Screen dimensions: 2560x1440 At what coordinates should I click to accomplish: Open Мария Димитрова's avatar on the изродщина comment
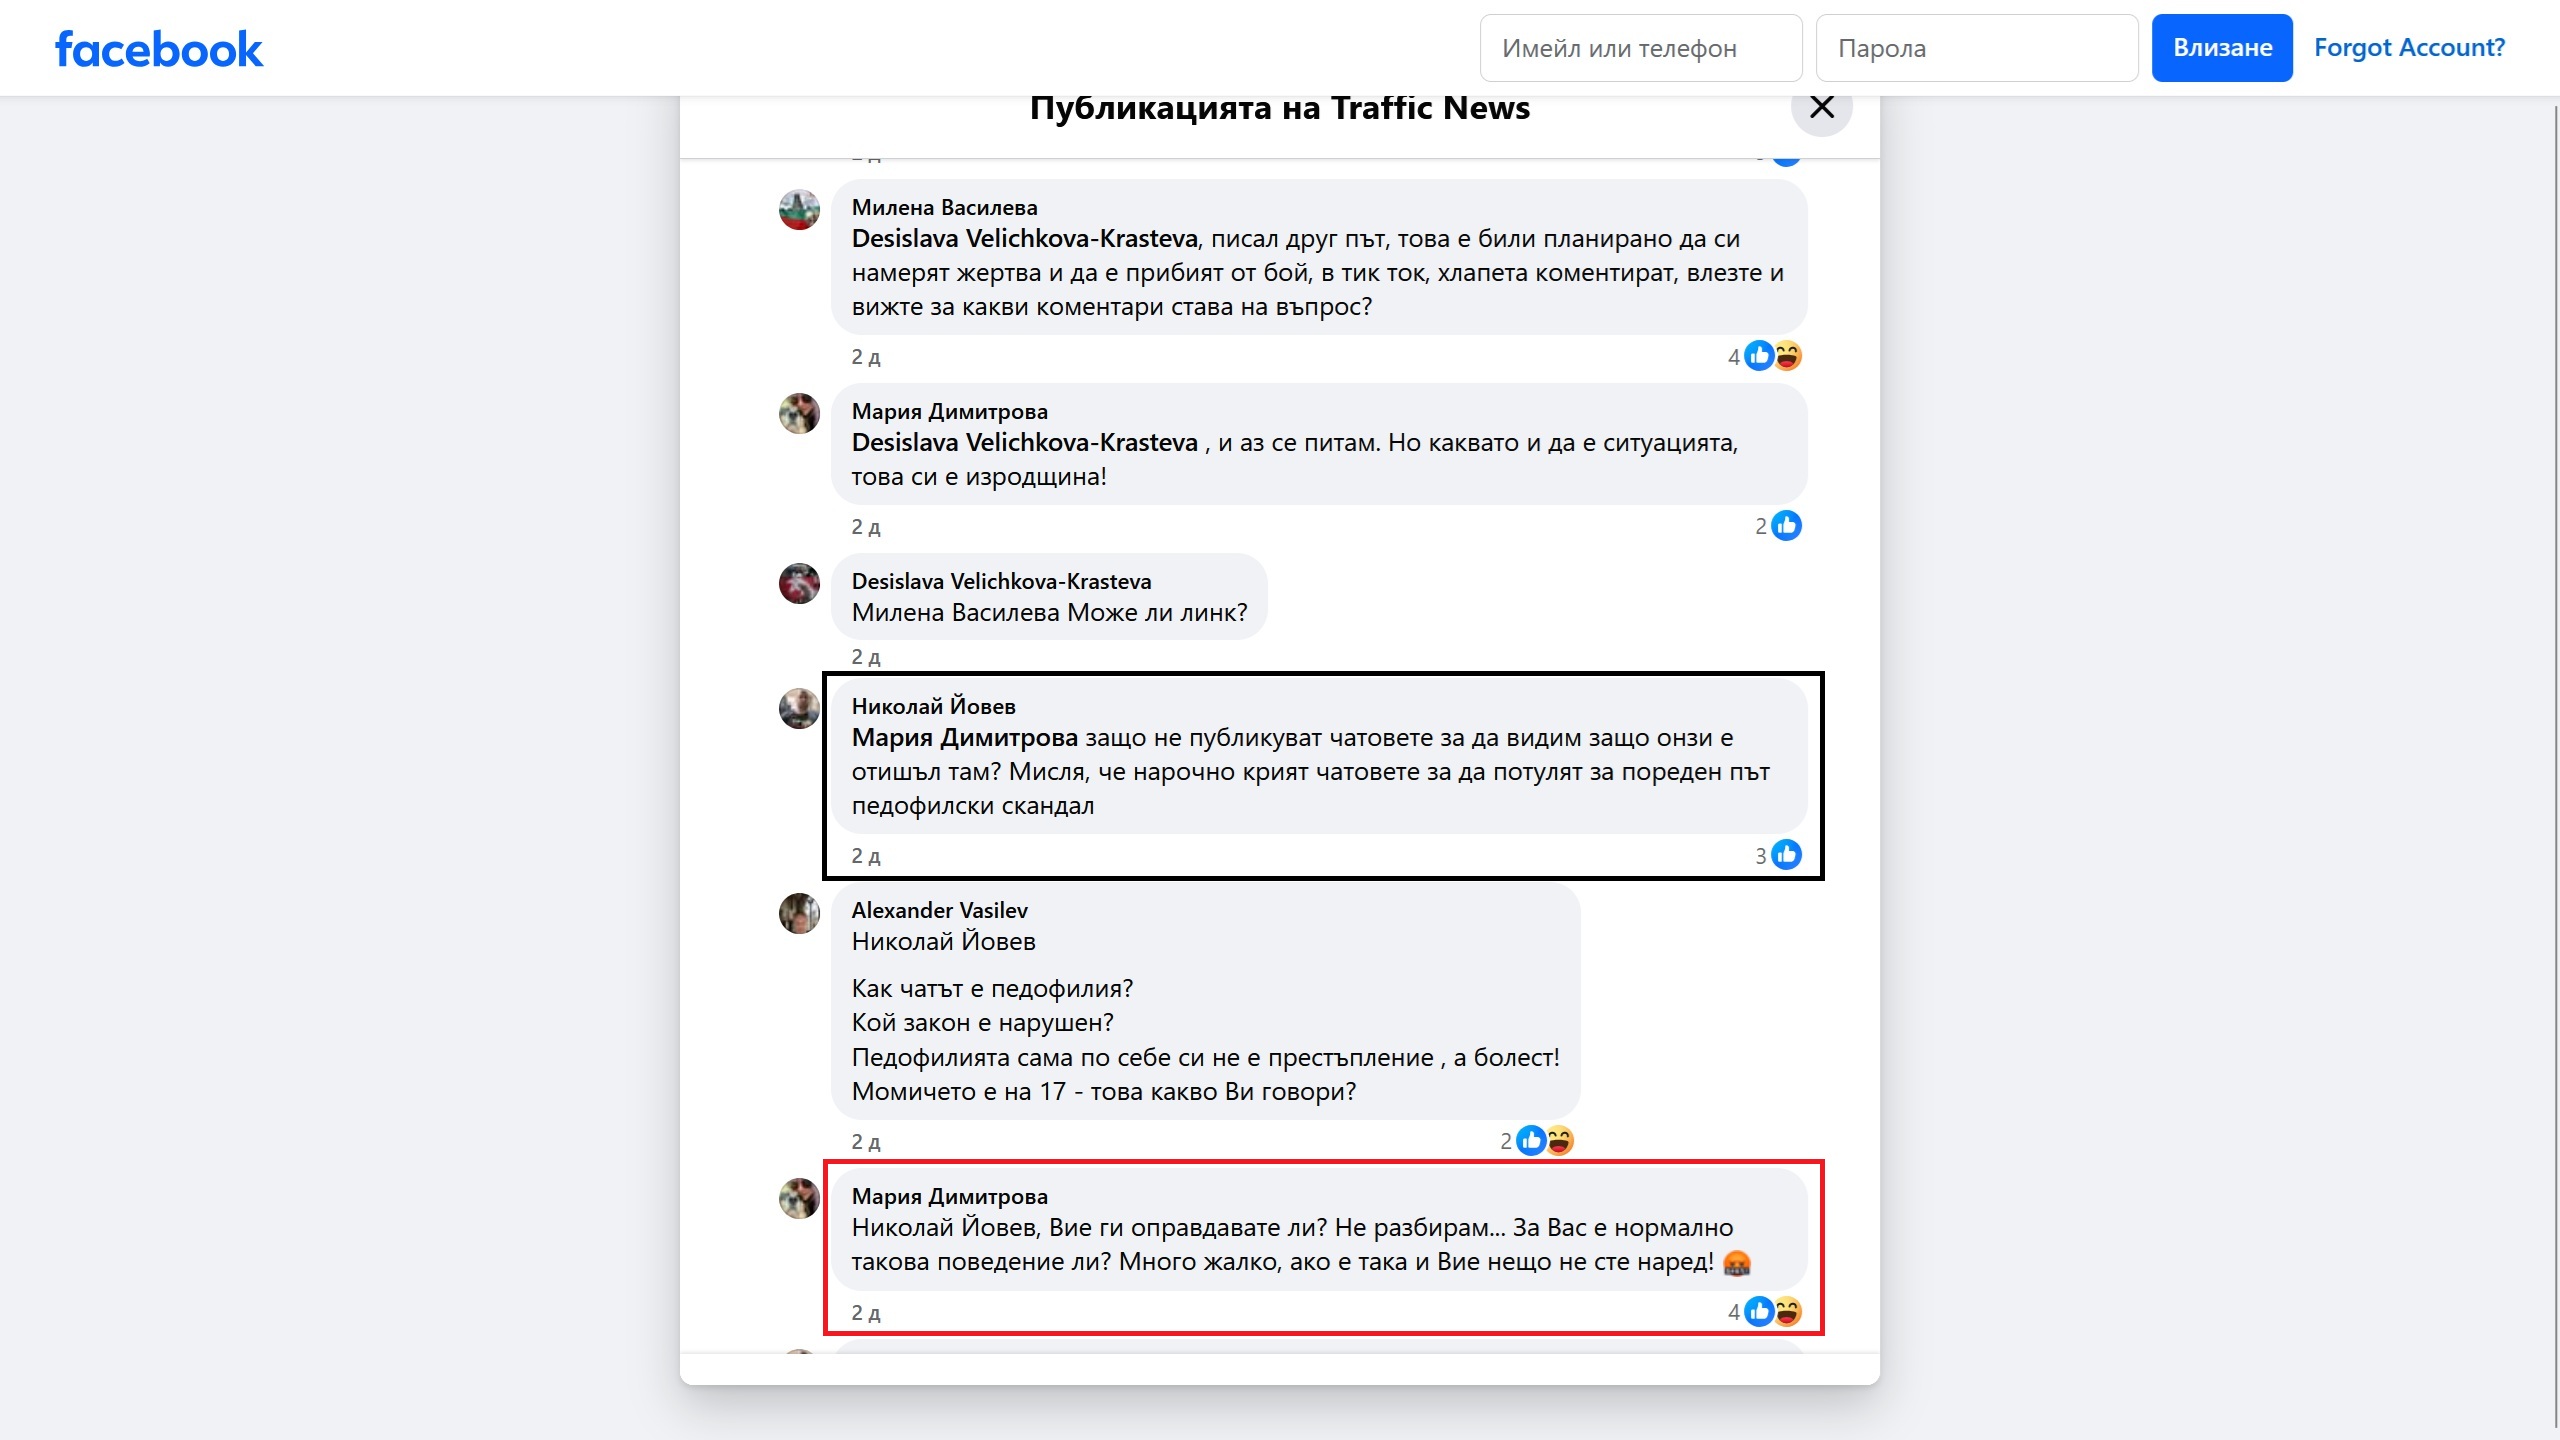(799, 414)
